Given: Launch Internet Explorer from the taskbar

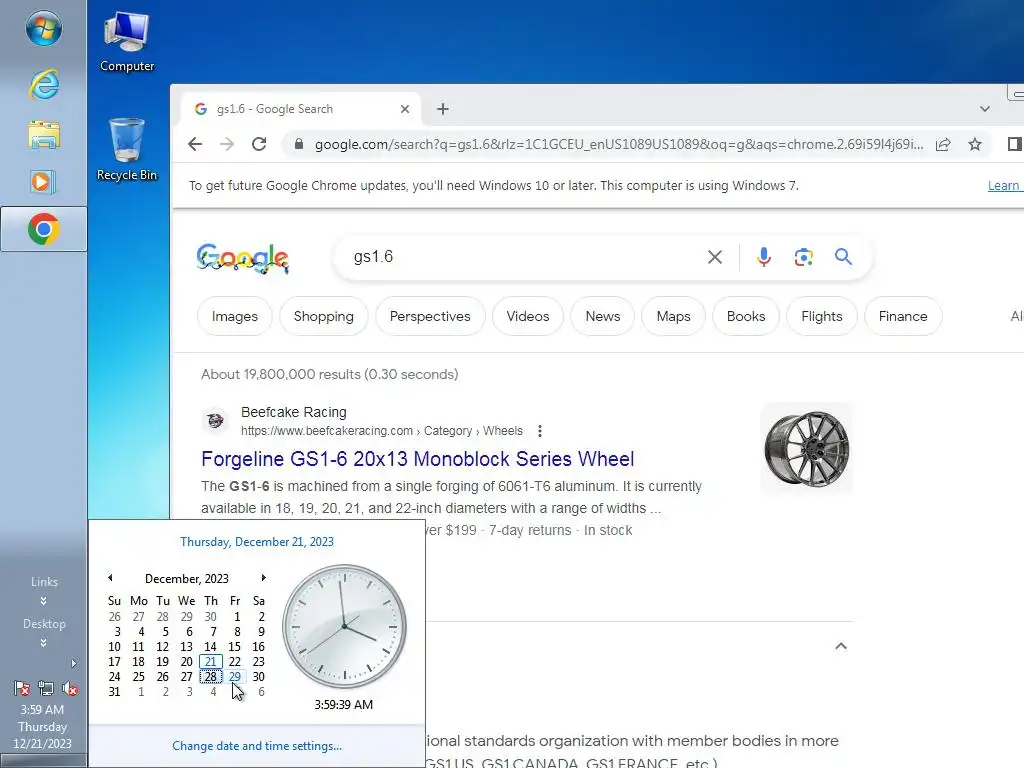Looking at the screenshot, I should 44,84.
